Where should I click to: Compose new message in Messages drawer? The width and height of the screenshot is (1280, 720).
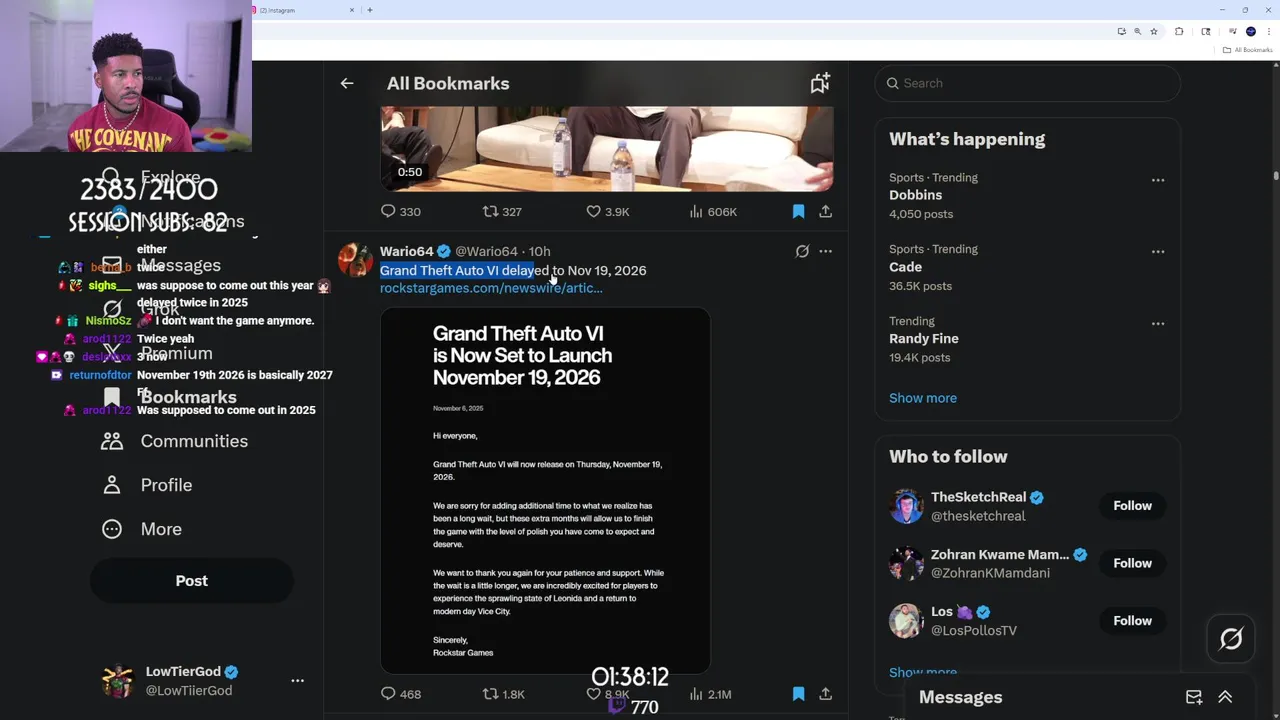tap(1194, 697)
